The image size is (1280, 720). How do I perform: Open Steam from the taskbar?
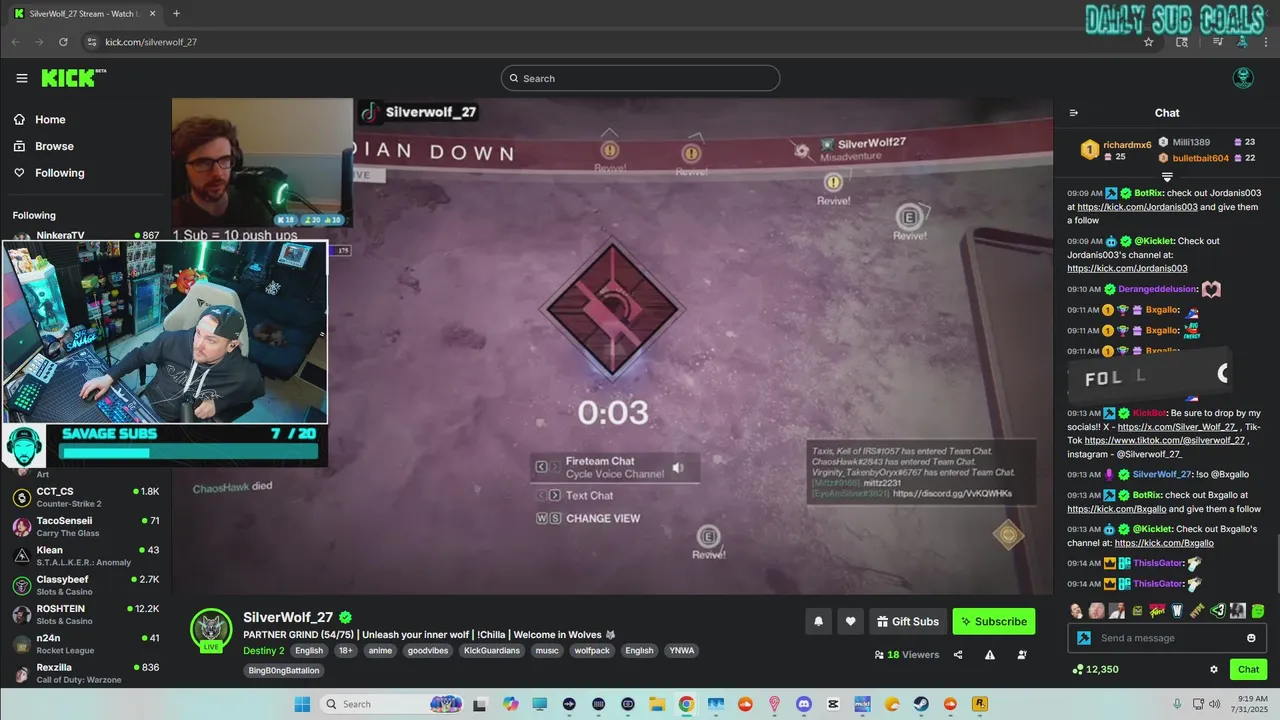coord(921,704)
